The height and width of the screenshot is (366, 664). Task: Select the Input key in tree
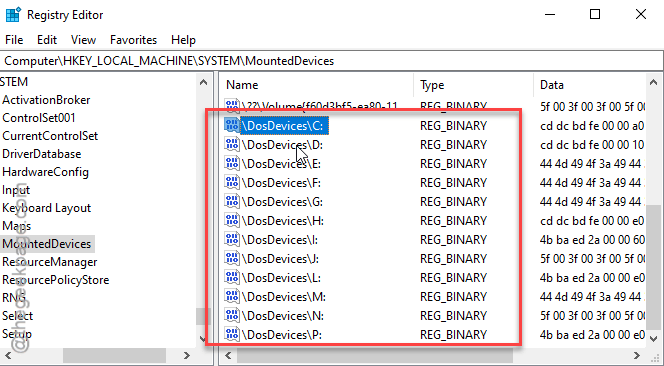pos(16,190)
